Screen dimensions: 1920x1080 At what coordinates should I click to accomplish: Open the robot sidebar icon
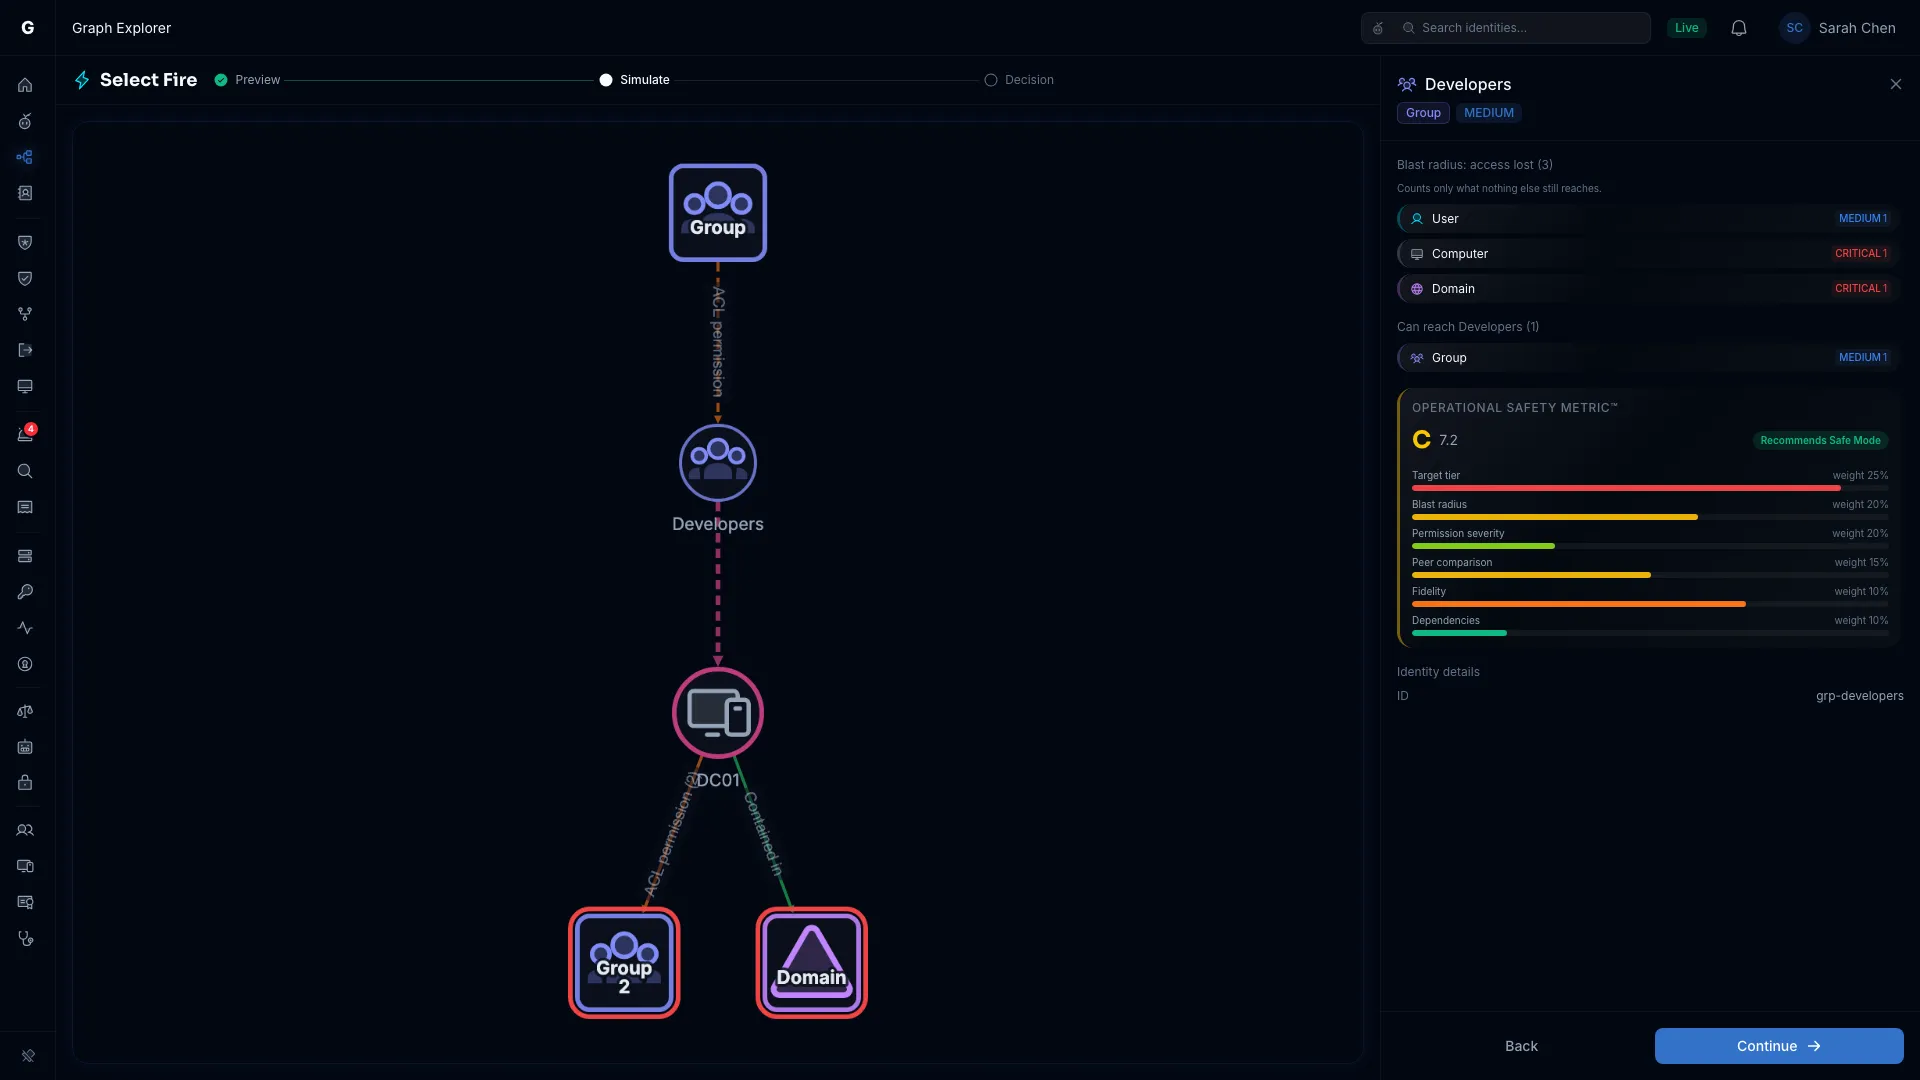pos(25,747)
